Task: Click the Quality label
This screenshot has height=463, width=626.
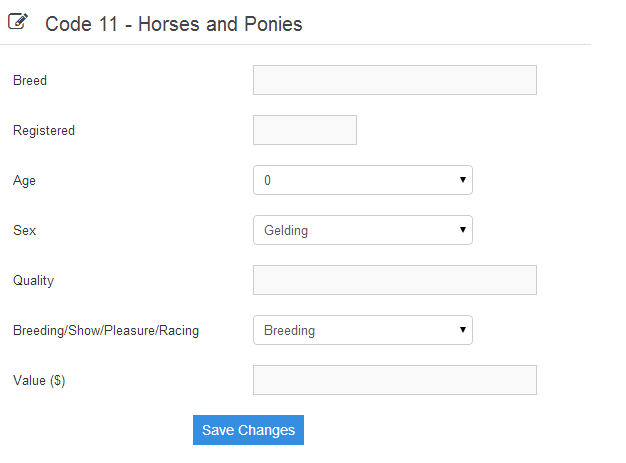Action: 34,281
